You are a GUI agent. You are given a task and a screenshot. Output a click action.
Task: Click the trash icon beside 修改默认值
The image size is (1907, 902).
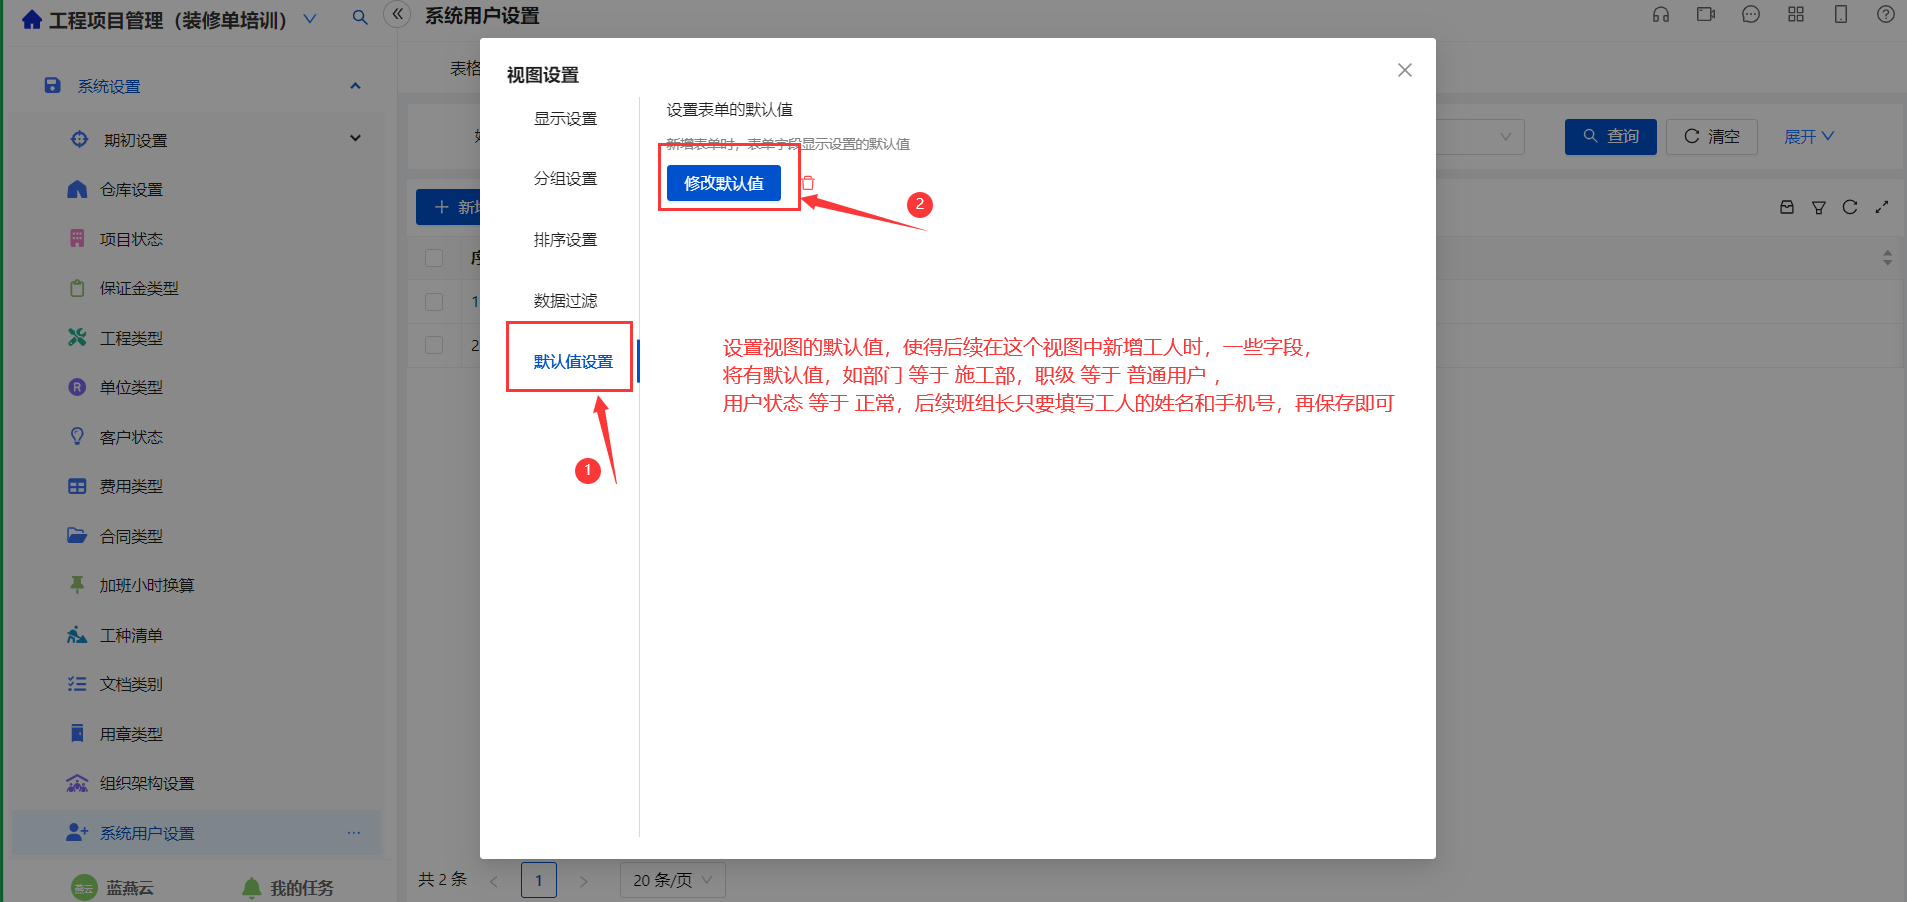pyautogui.click(x=808, y=183)
